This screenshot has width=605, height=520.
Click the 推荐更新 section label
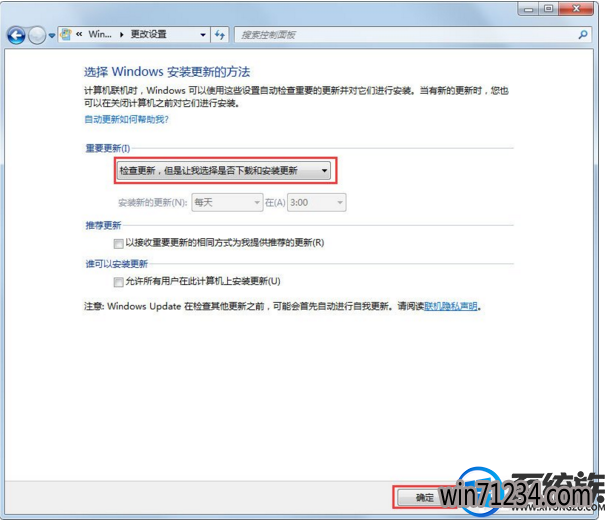click(103, 225)
